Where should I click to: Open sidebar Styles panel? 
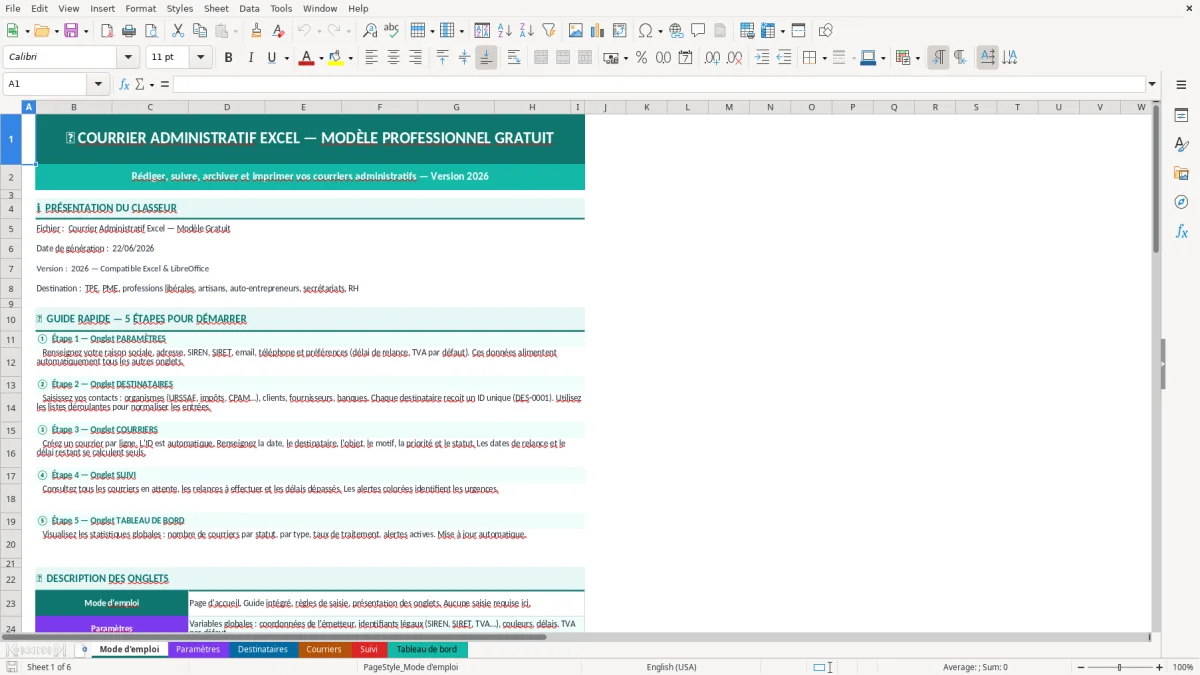coord(1181,144)
